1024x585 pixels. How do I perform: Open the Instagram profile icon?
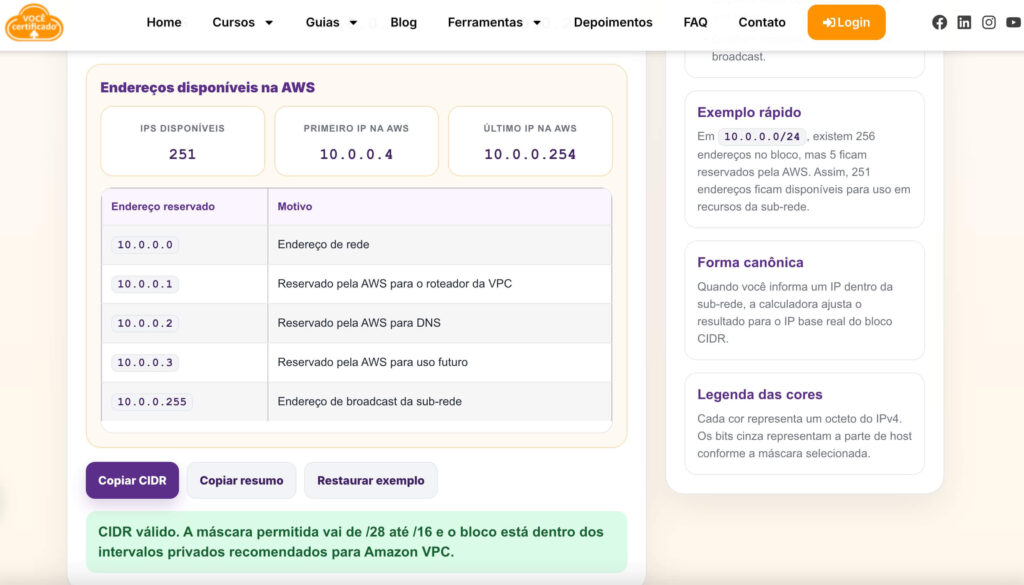pos(989,22)
